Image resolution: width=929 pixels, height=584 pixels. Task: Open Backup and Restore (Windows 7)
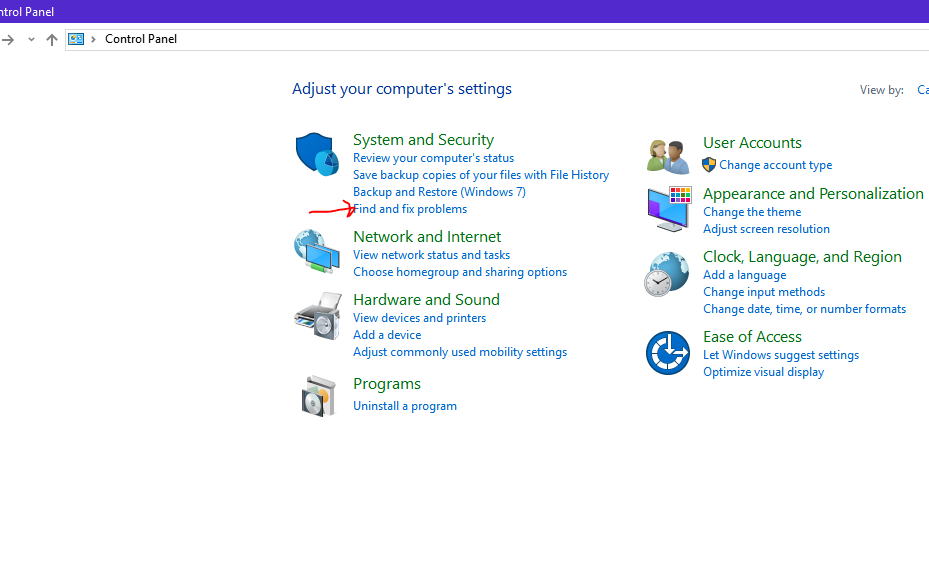438,191
